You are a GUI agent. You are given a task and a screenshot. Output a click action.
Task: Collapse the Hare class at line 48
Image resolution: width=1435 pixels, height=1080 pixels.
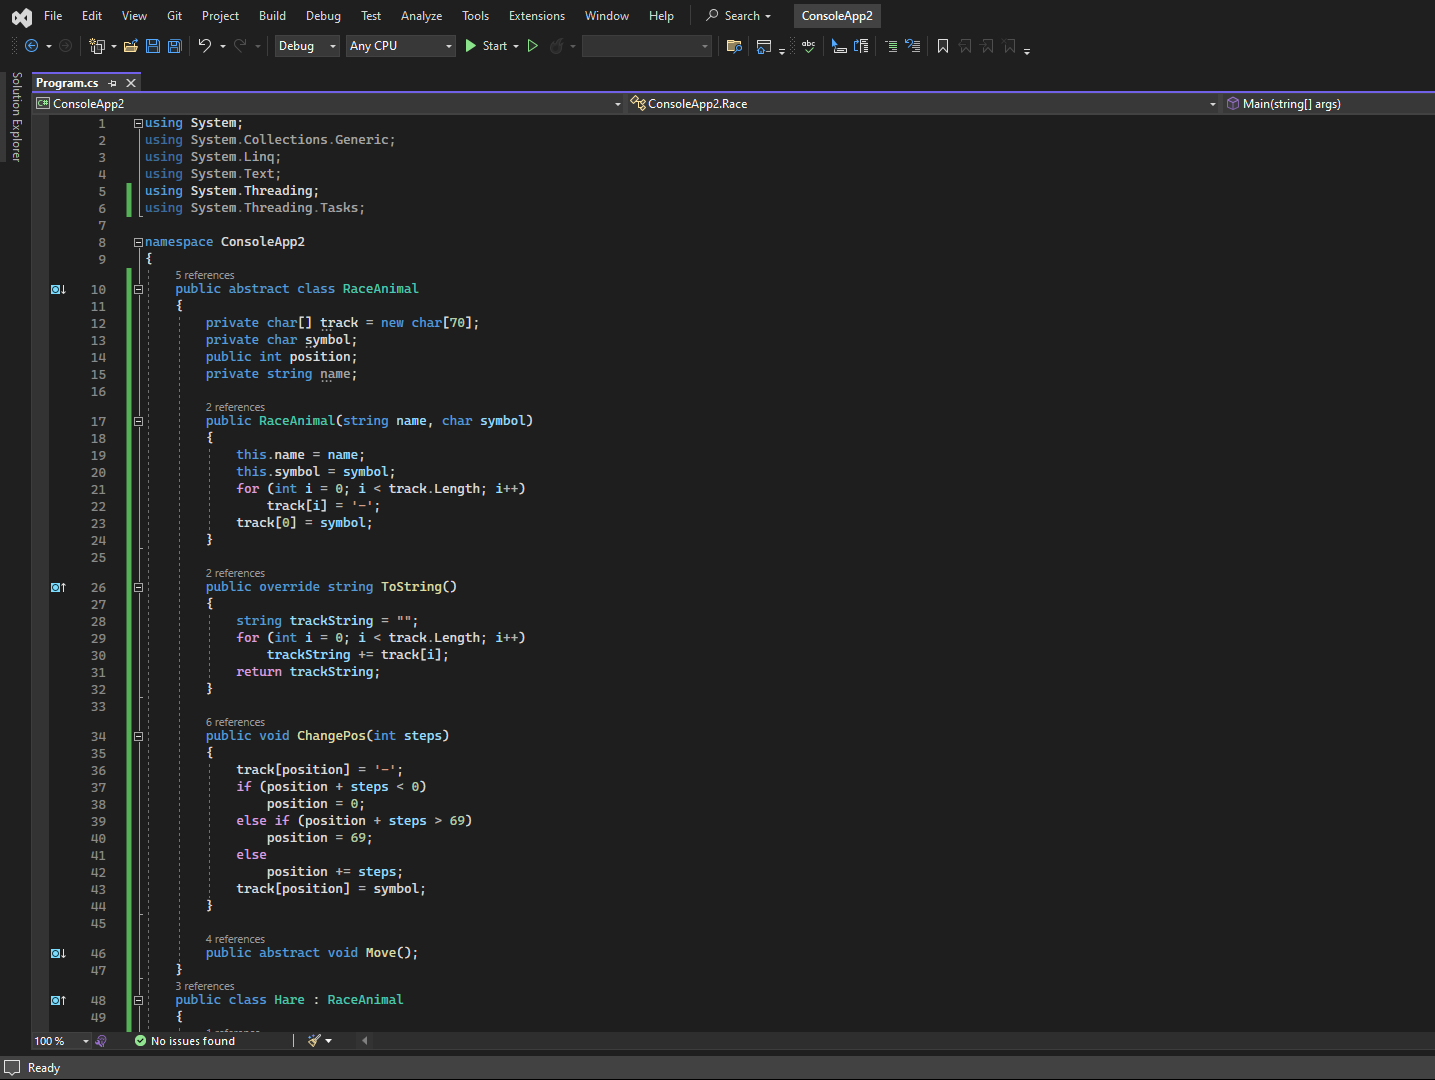pos(138,1000)
